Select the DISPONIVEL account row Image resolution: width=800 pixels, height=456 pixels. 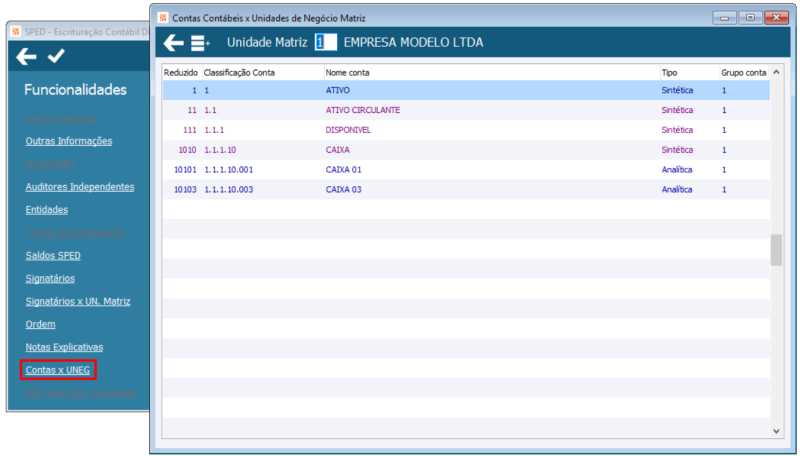(466, 130)
